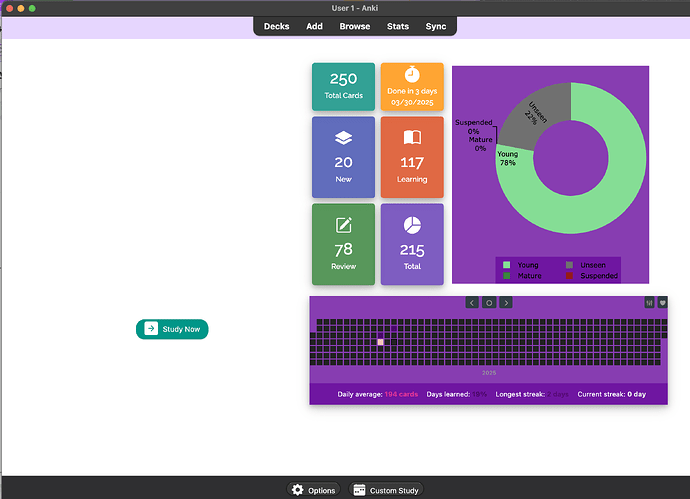
Task: Open the Add card dialog
Action: click(x=314, y=26)
